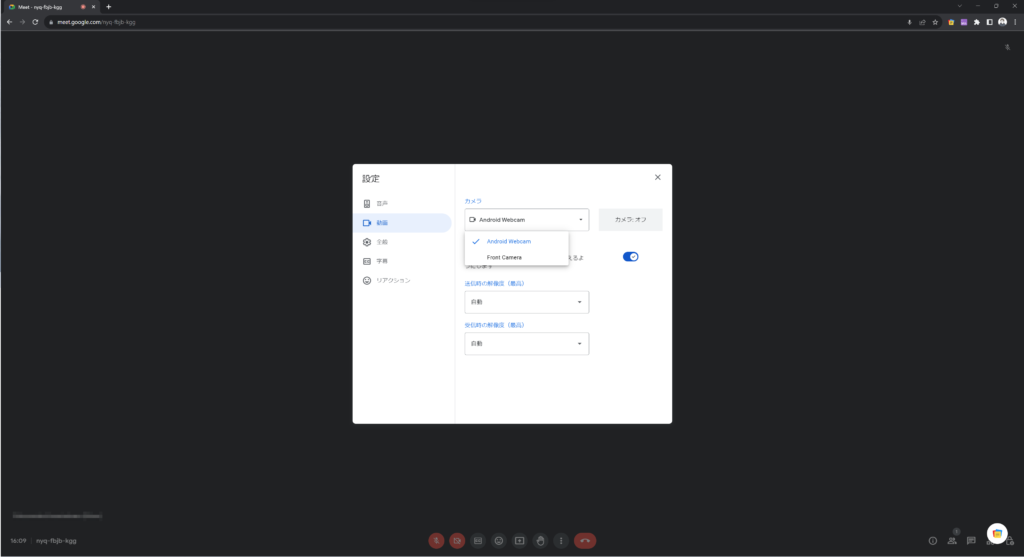This screenshot has height=557, width=1024.
Task: Close the 設定 settings dialog
Action: tap(657, 178)
